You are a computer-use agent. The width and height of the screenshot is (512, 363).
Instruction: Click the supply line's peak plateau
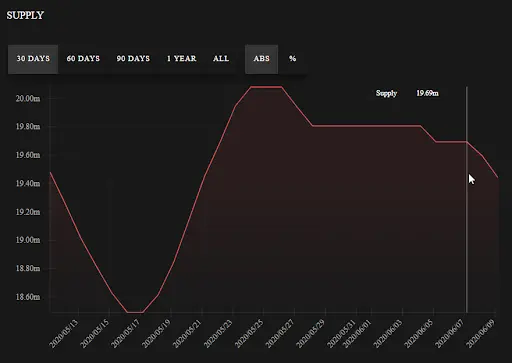(266, 87)
